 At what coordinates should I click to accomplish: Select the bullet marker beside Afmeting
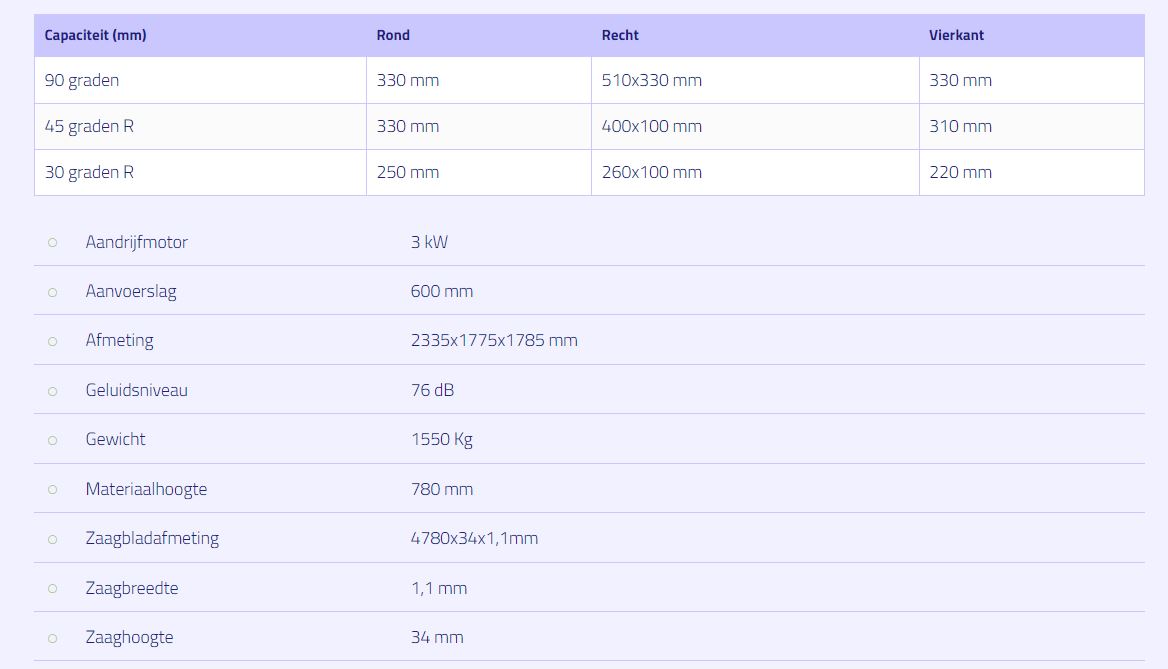[x=53, y=341]
